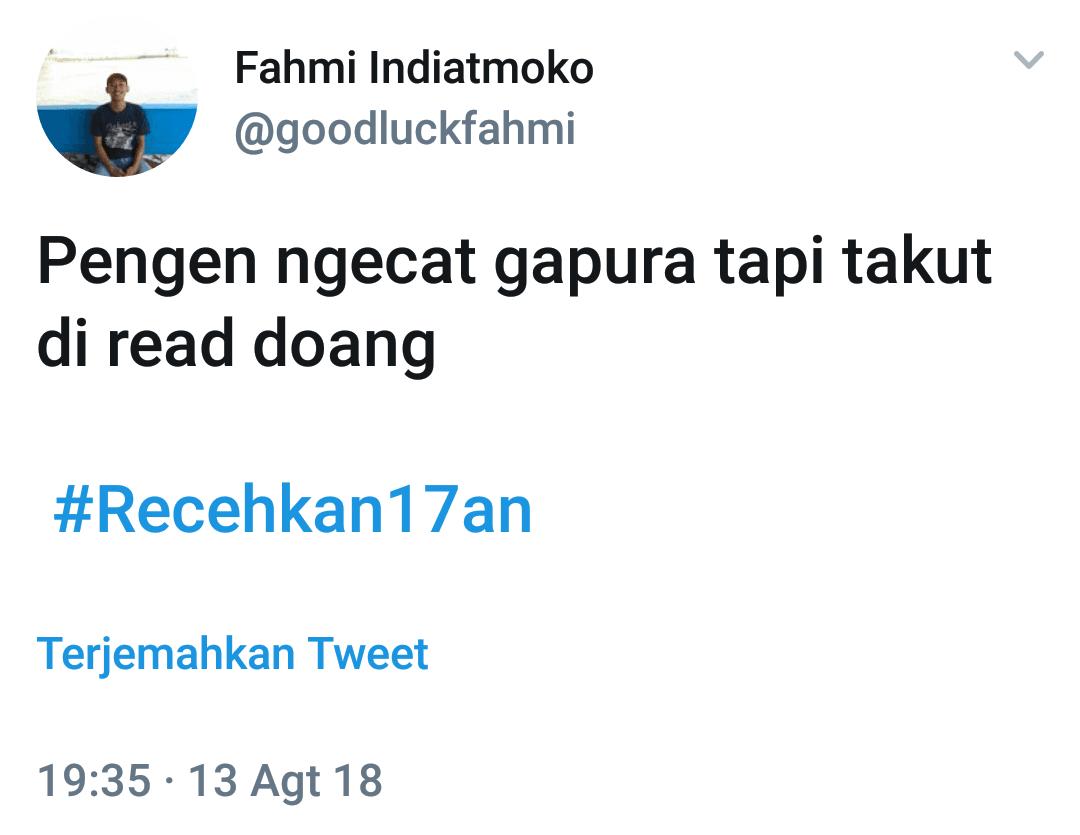
Task: Expand the down-arrow menu beside the author name
Action: tap(1028, 60)
